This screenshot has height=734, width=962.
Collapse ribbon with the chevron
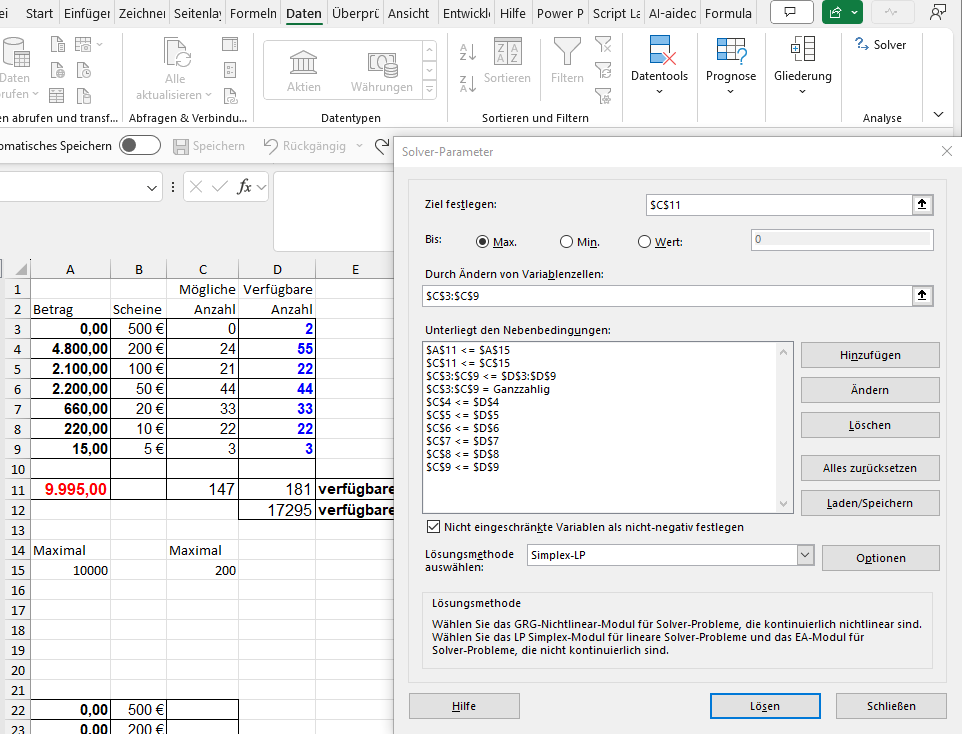click(x=938, y=115)
